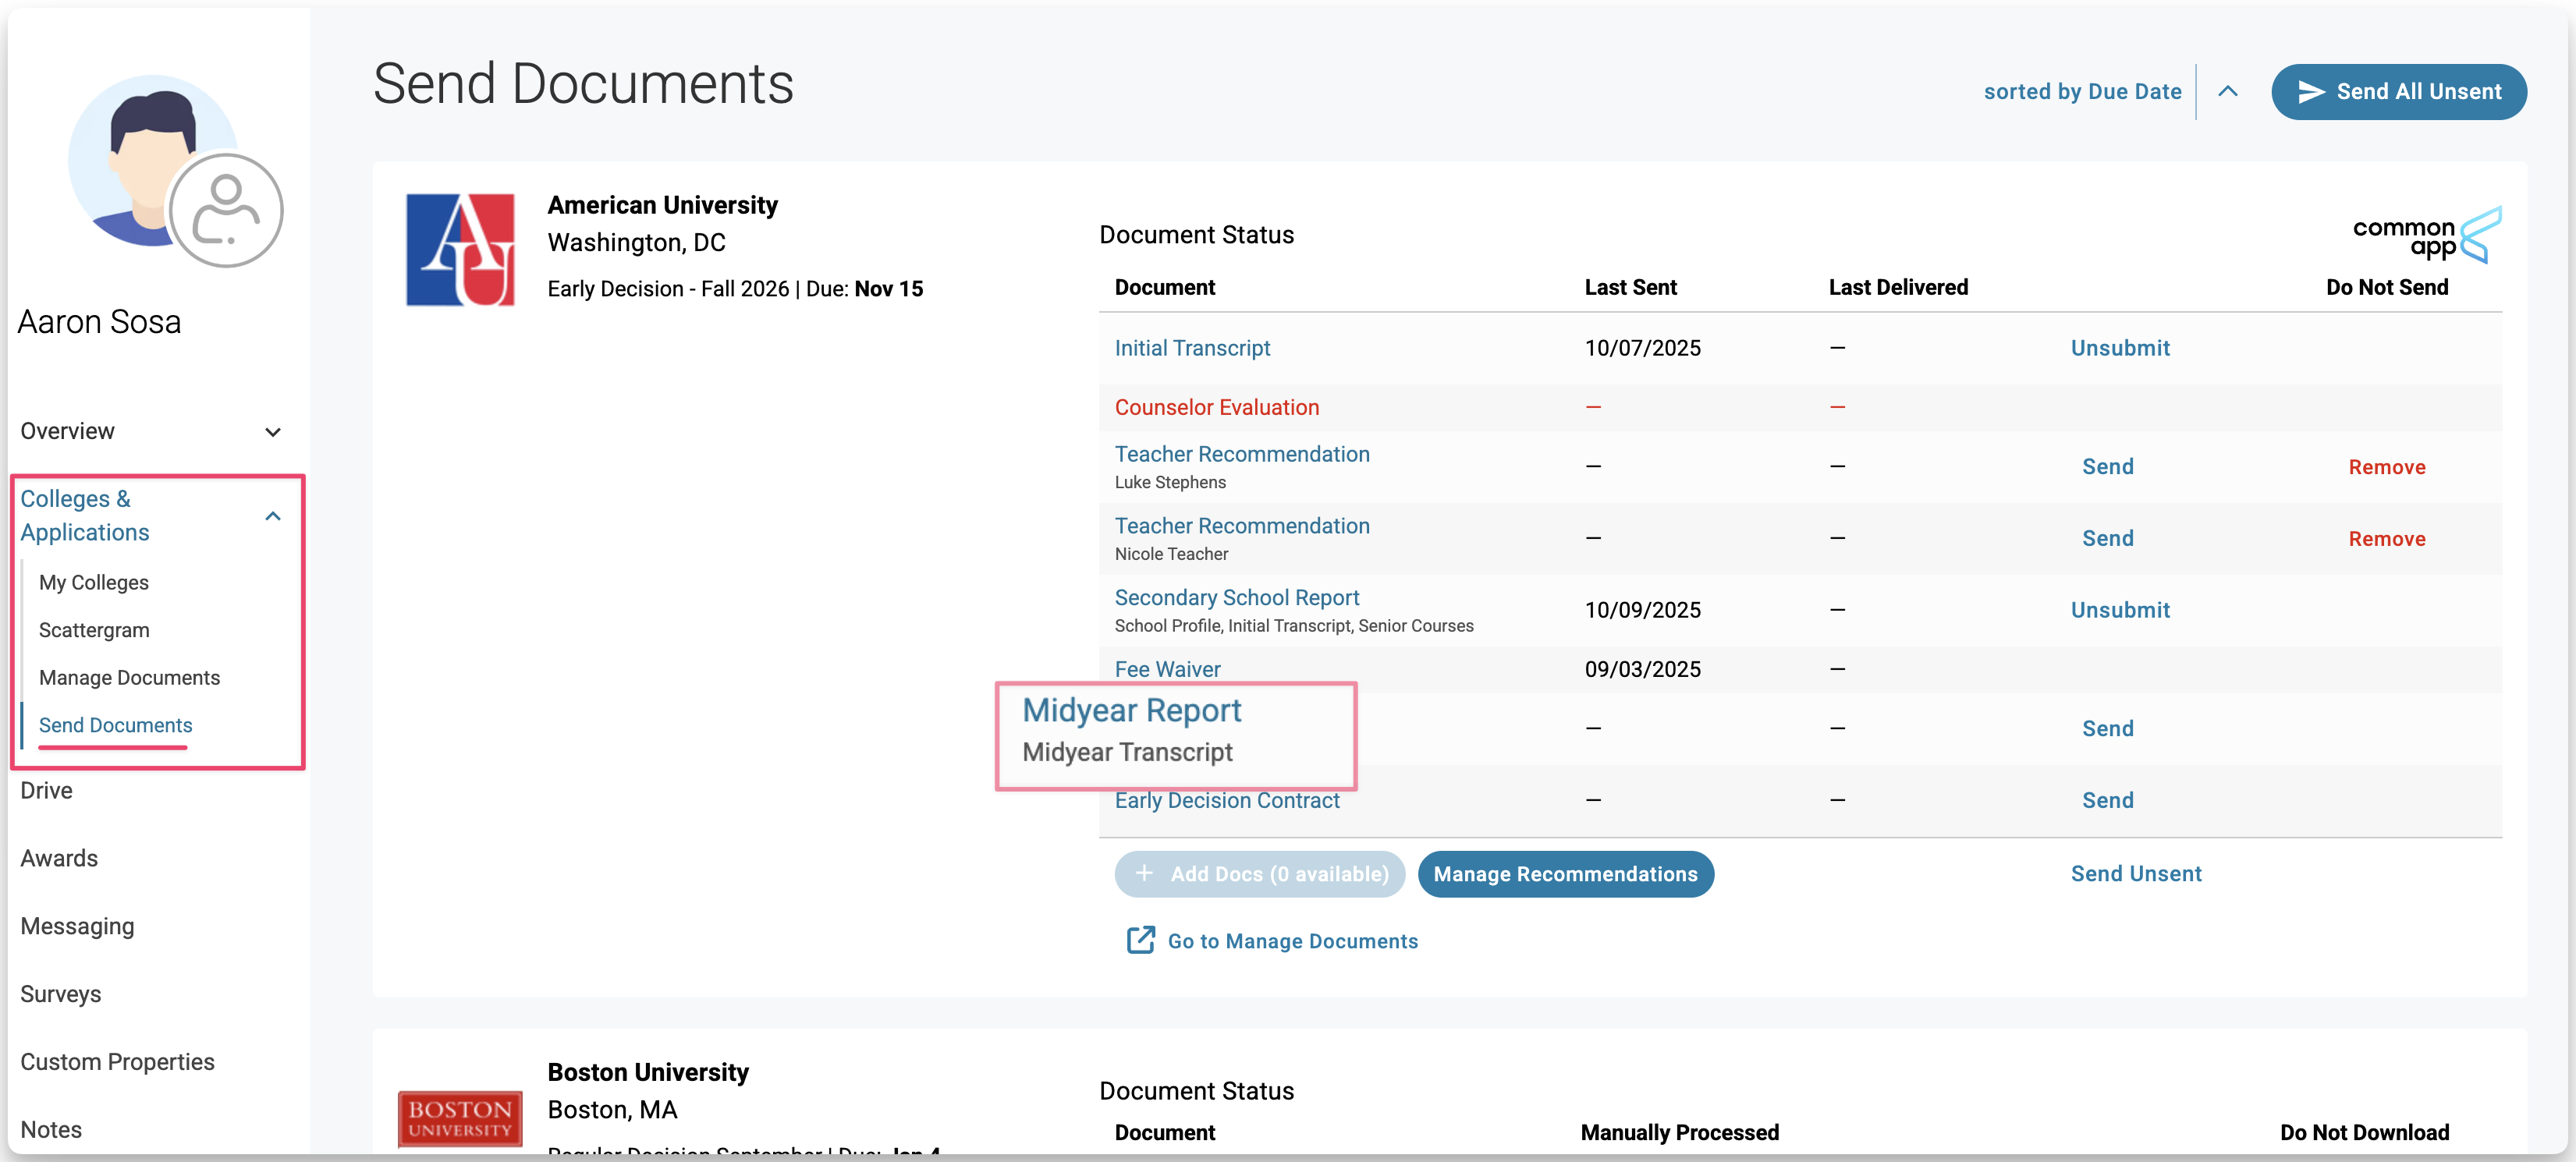Send Luke Stephens' Teacher Recommendation

point(2107,467)
